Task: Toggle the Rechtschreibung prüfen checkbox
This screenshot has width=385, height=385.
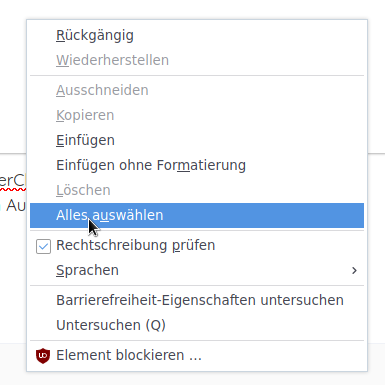Action: 43,246
